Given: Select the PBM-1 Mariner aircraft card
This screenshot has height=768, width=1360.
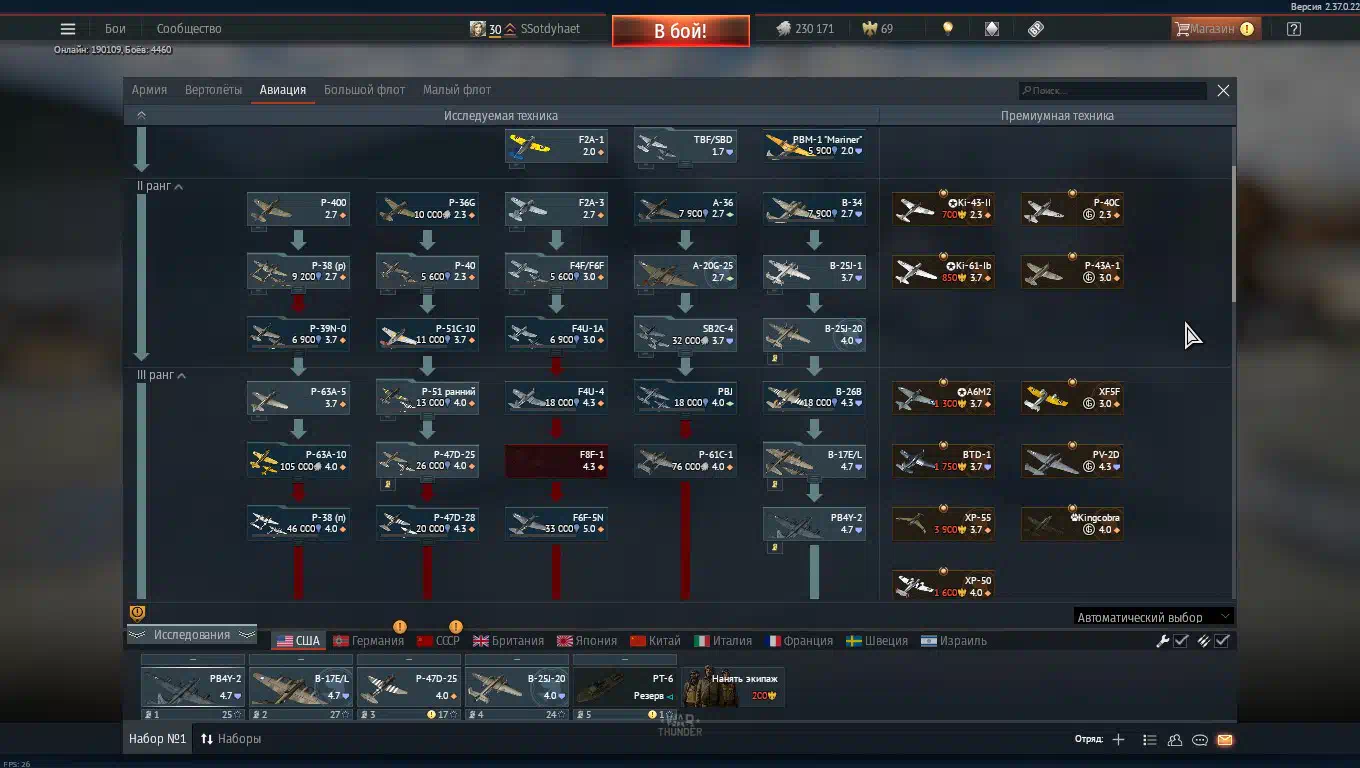Looking at the screenshot, I should [x=814, y=146].
